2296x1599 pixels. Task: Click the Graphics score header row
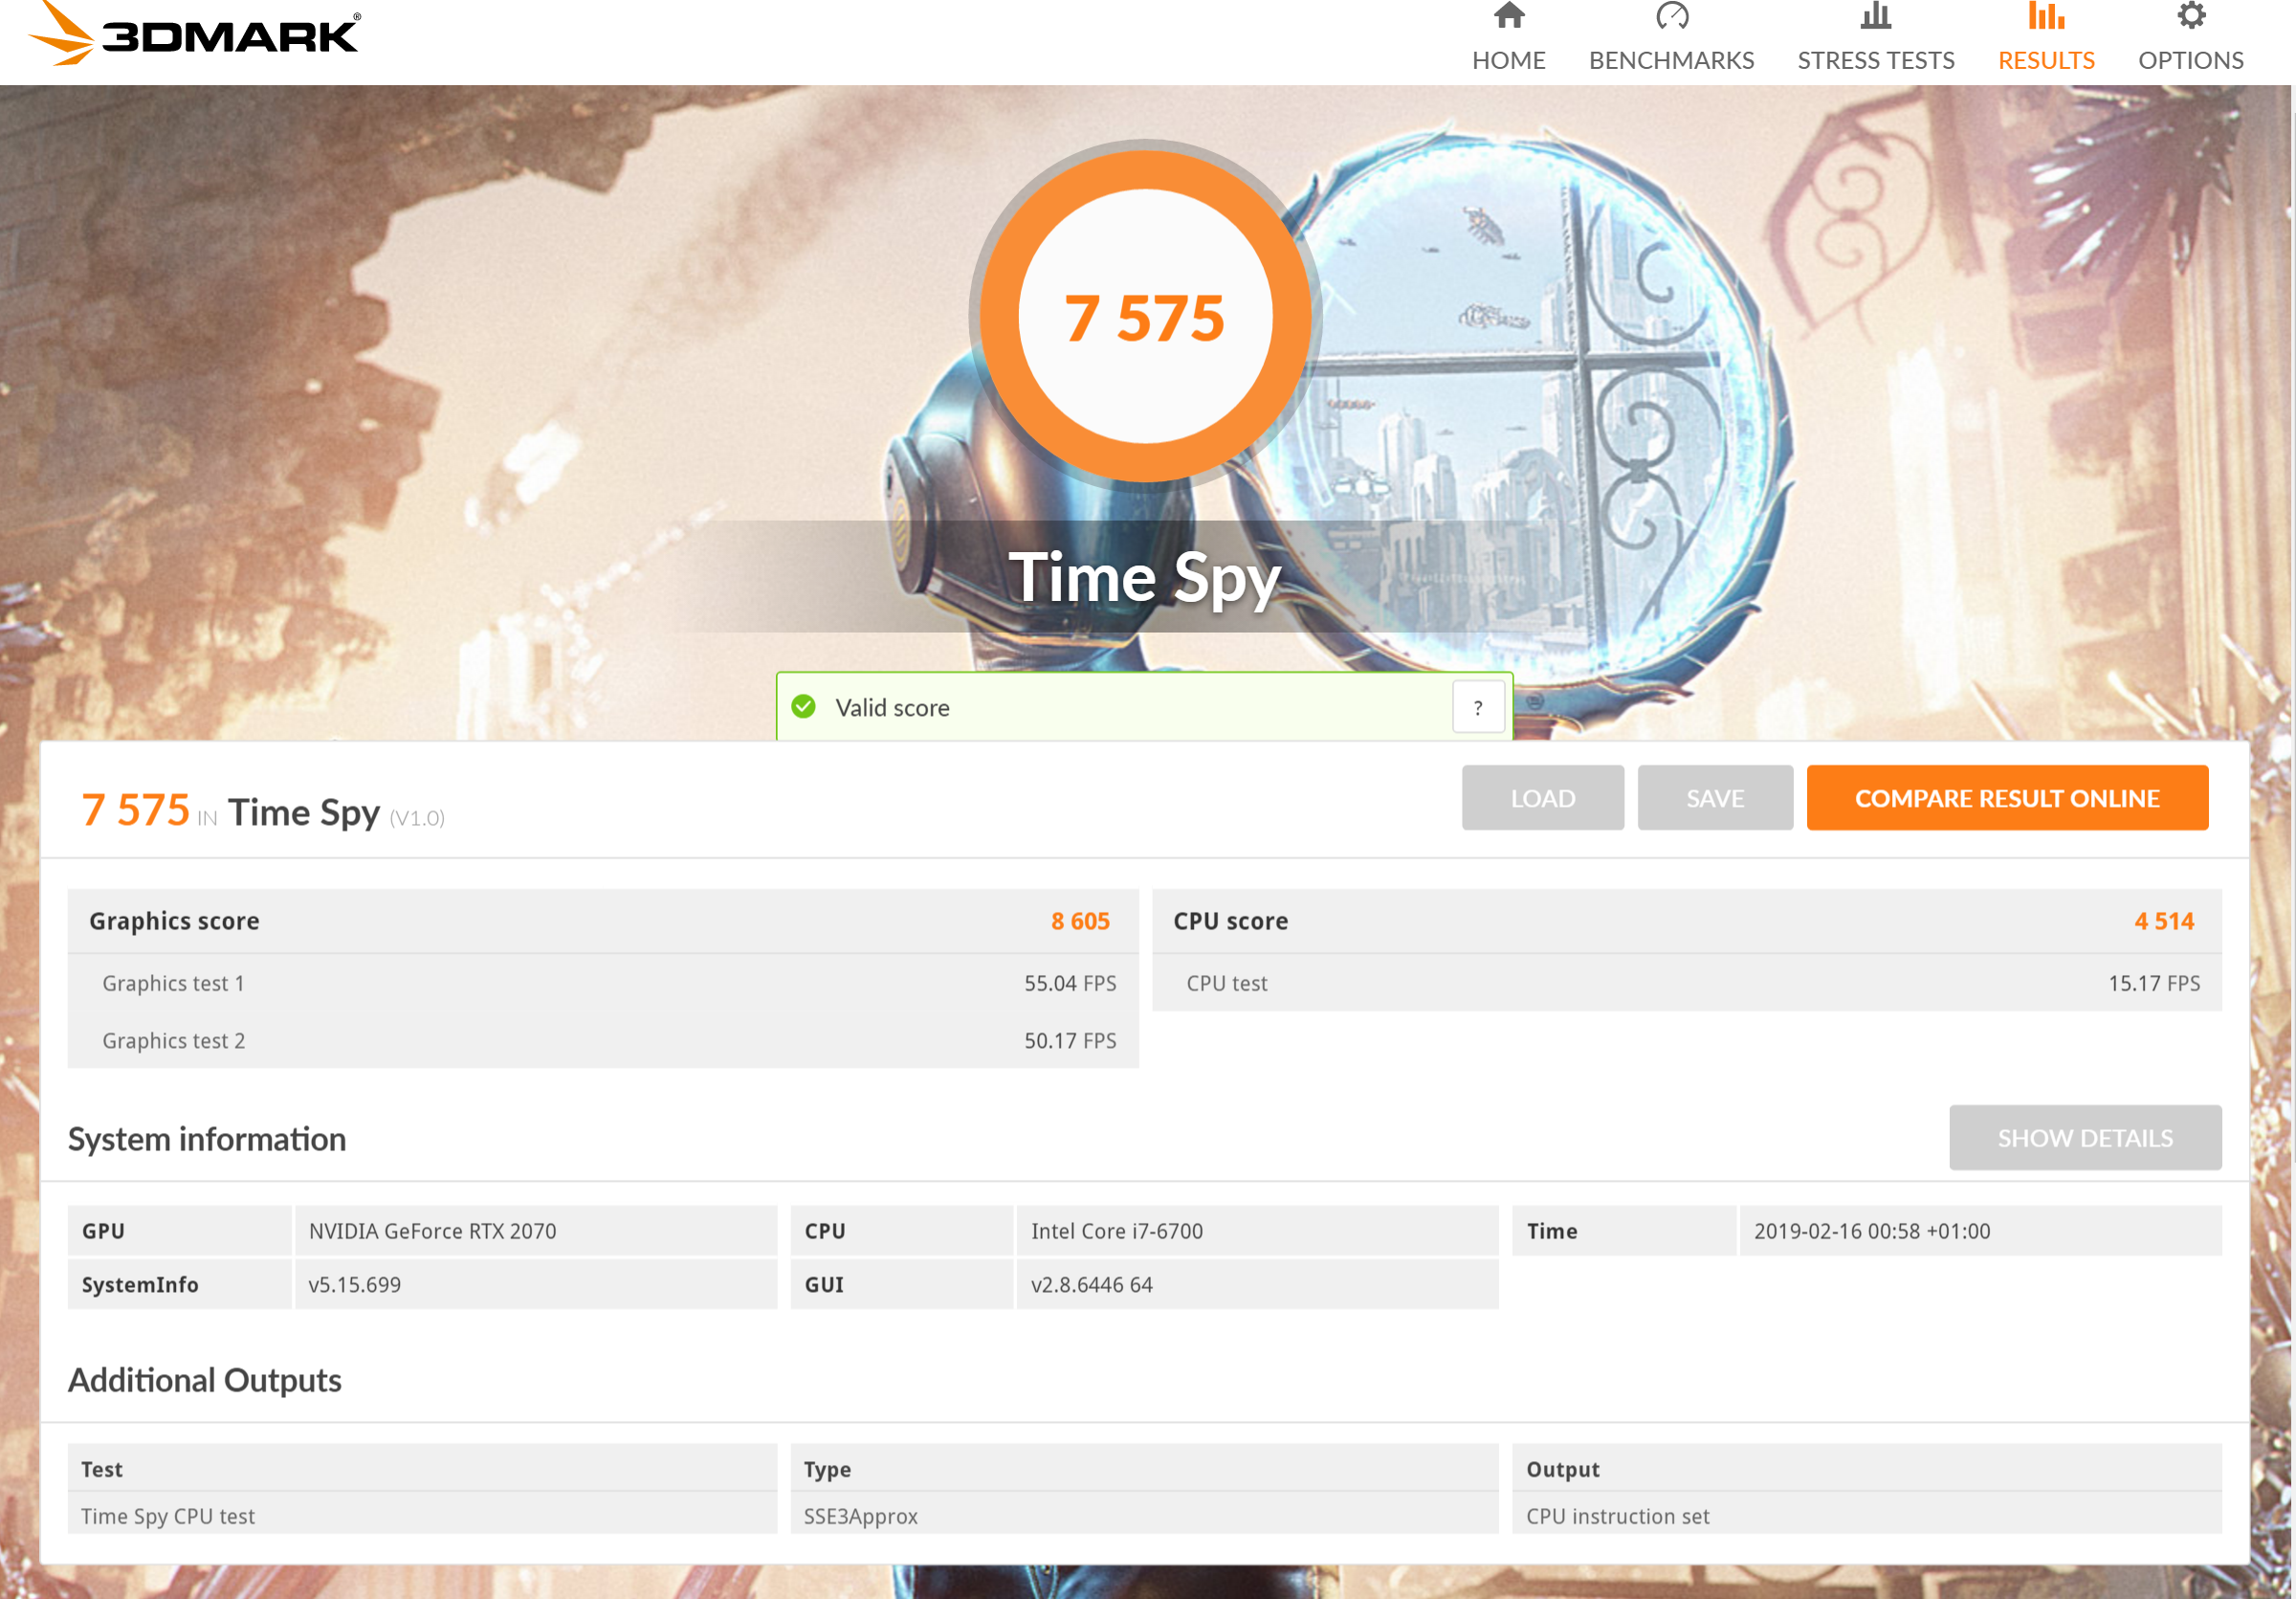(602, 920)
